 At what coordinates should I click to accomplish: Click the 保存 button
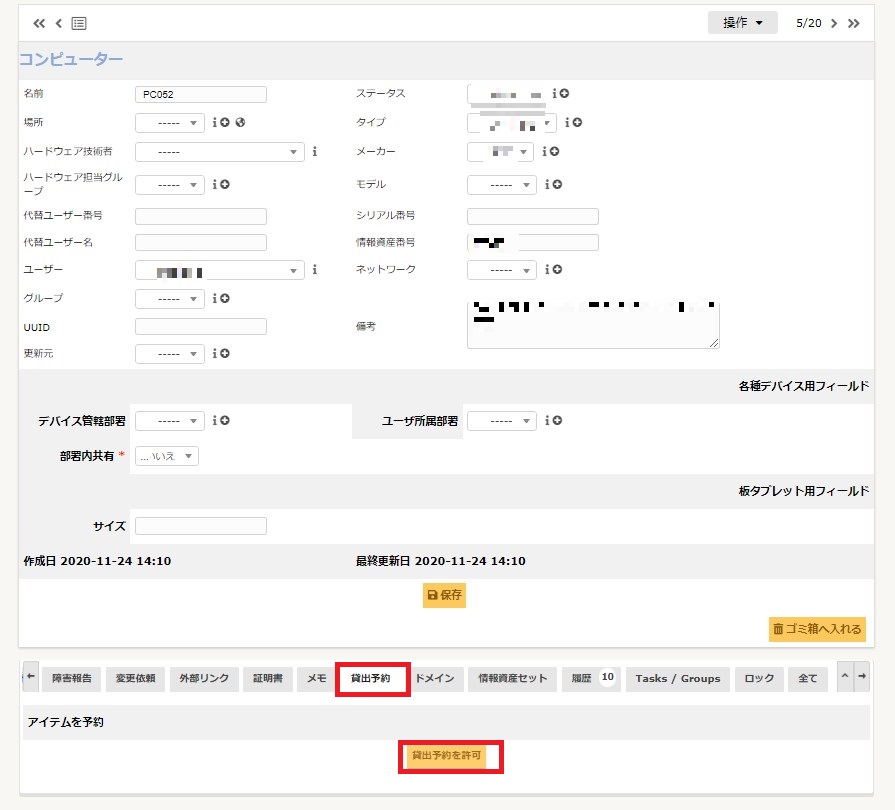(445, 595)
